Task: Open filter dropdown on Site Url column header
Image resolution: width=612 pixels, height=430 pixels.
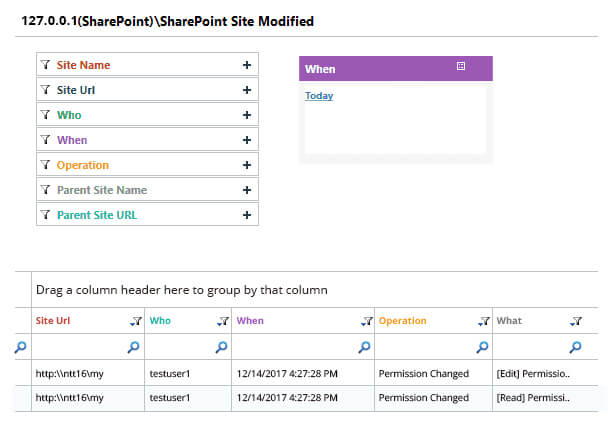Action: (x=136, y=321)
